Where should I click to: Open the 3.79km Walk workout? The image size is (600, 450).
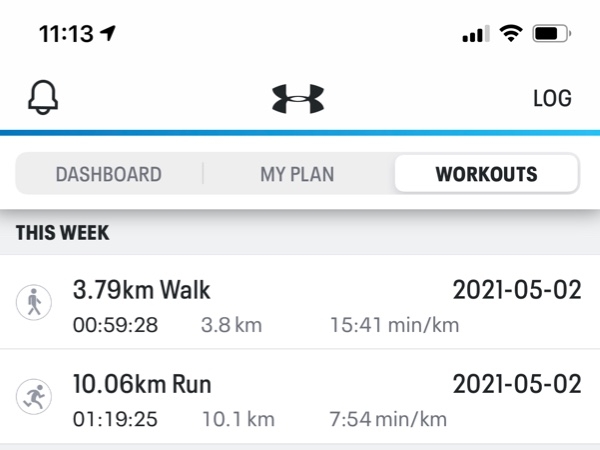tap(300, 302)
